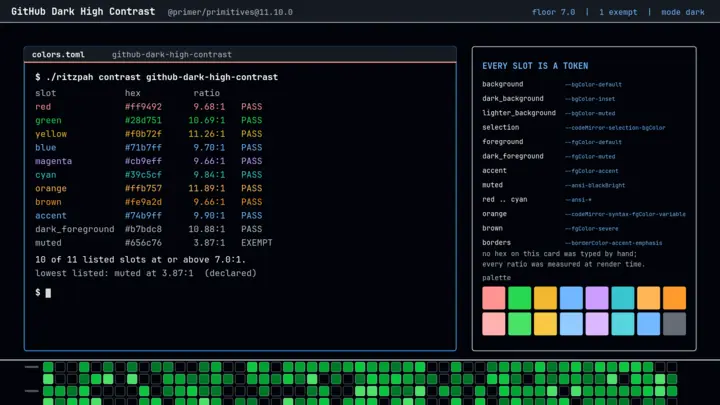This screenshot has width=720, height=405.
Task: Pick the grey palette swatch
Action: (674, 324)
